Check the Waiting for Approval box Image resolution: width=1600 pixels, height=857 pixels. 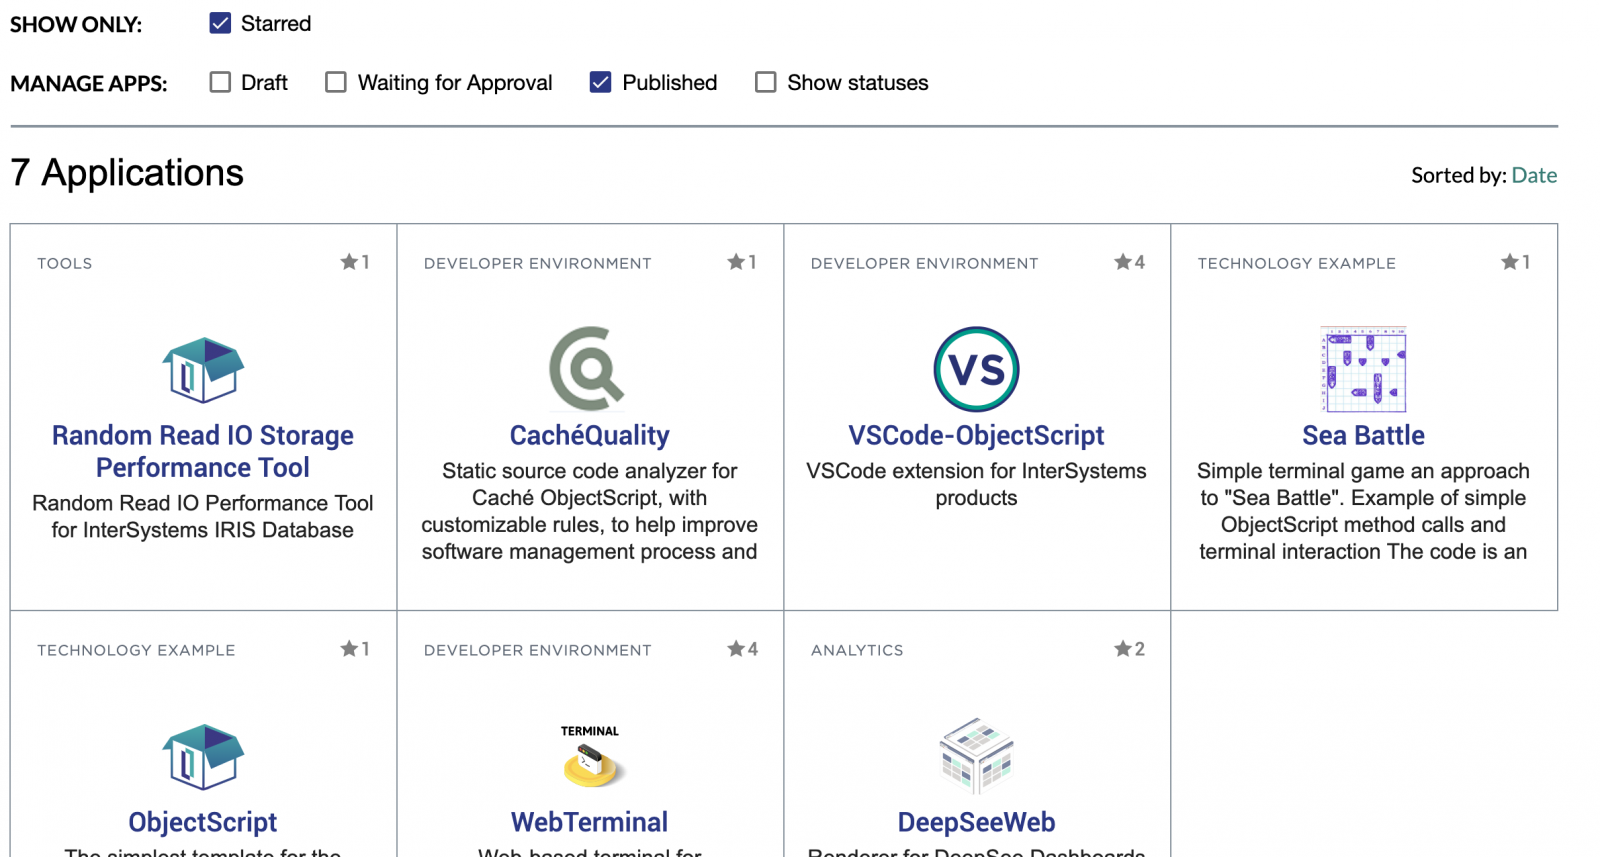click(336, 82)
